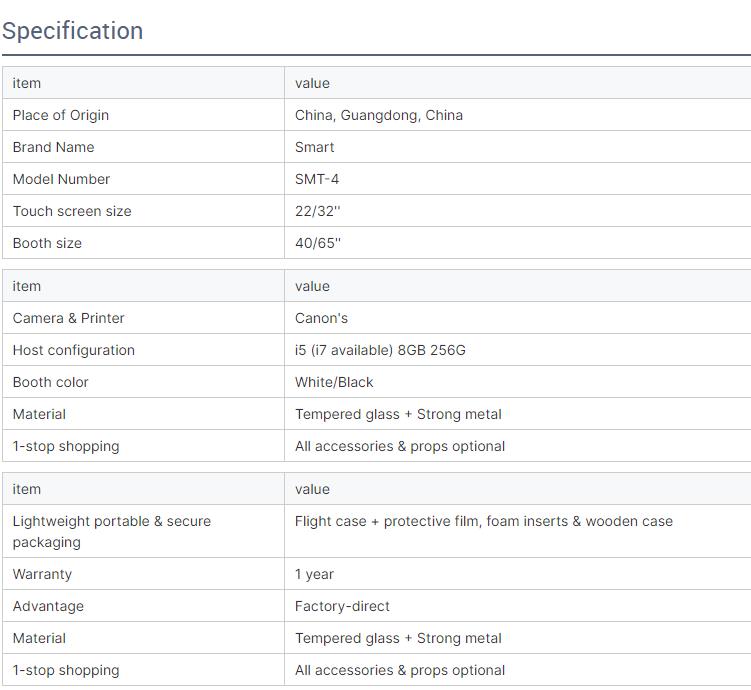Screen dimensions: 751x690
Task: Click the SMT-4 model value
Action: (317, 179)
